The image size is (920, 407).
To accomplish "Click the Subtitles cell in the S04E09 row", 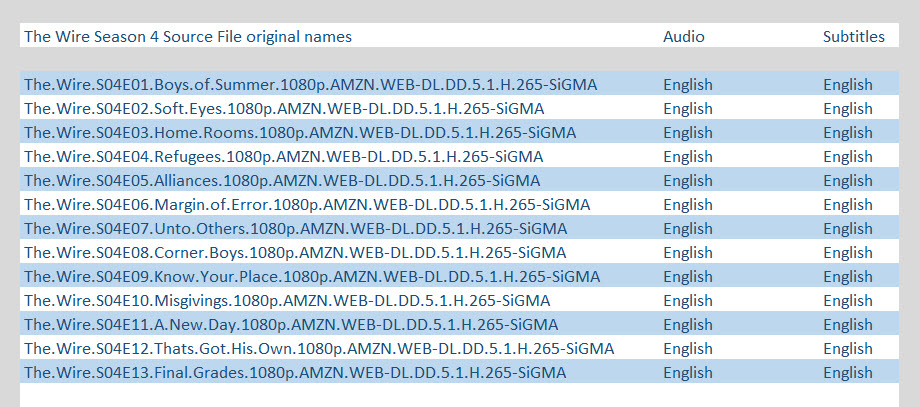I will coord(848,277).
